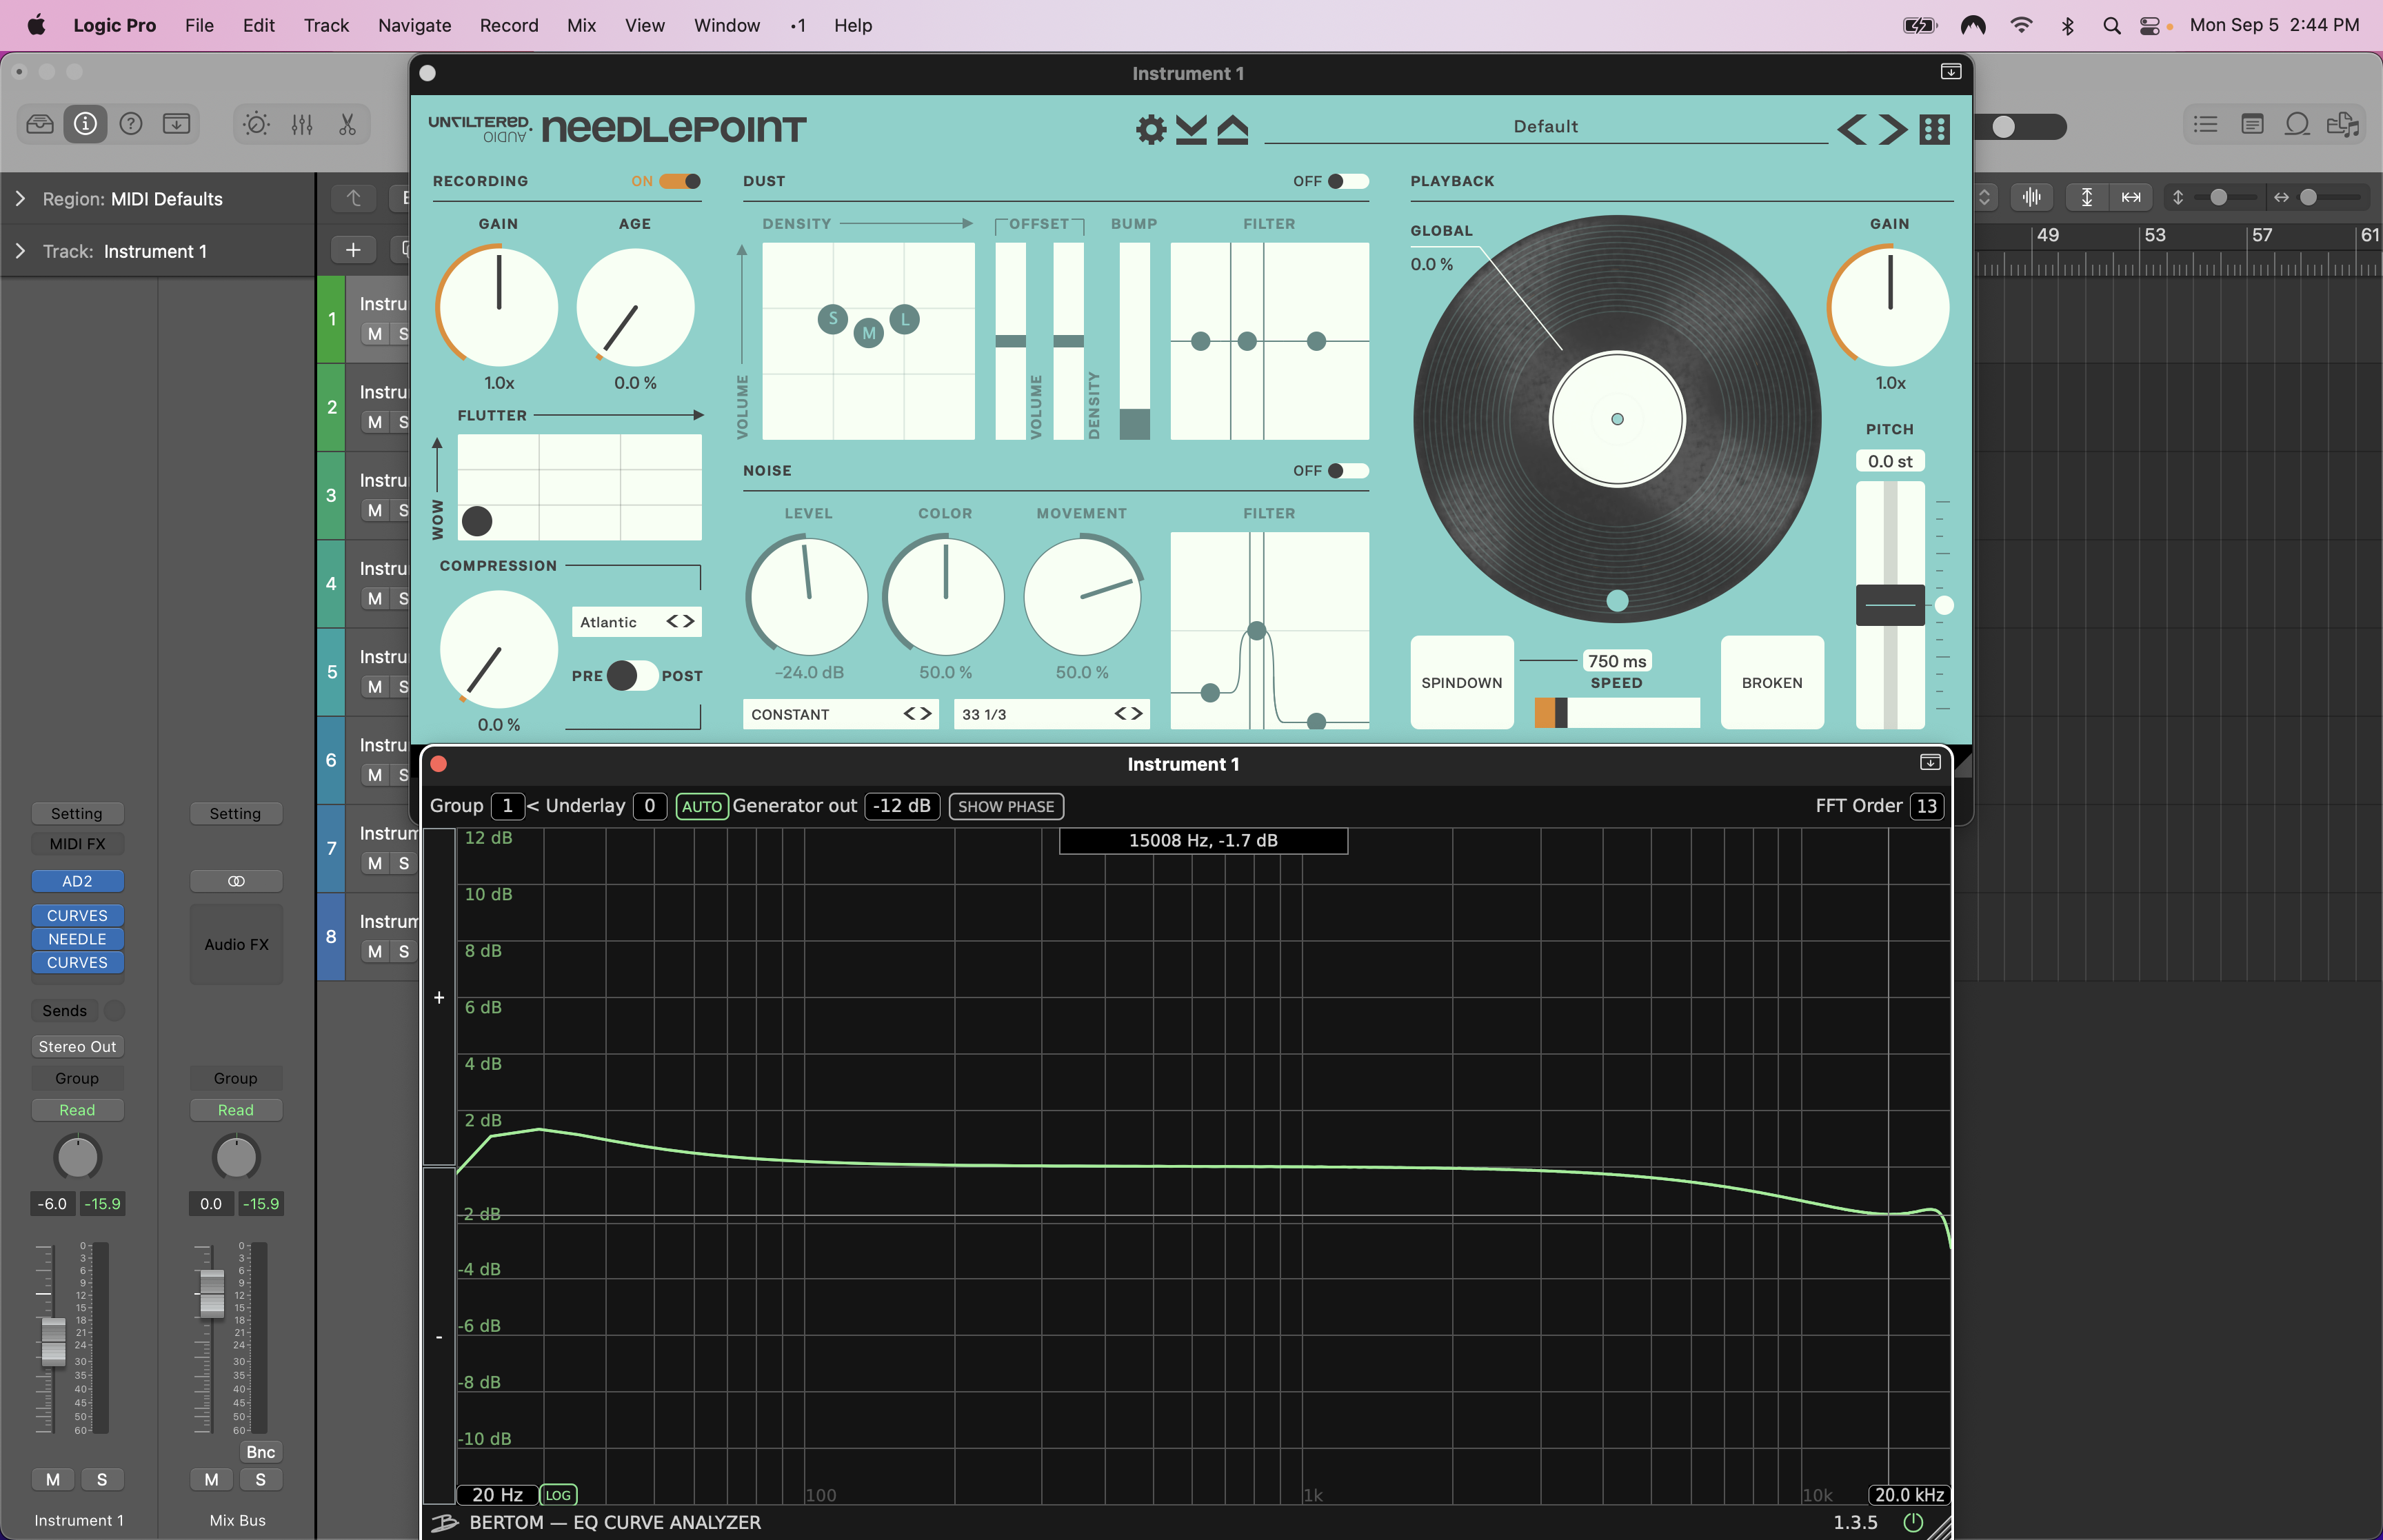This screenshot has height=1540, width=2383.
Task: Open Quick Help in Logic toolbar
Action: point(131,124)
